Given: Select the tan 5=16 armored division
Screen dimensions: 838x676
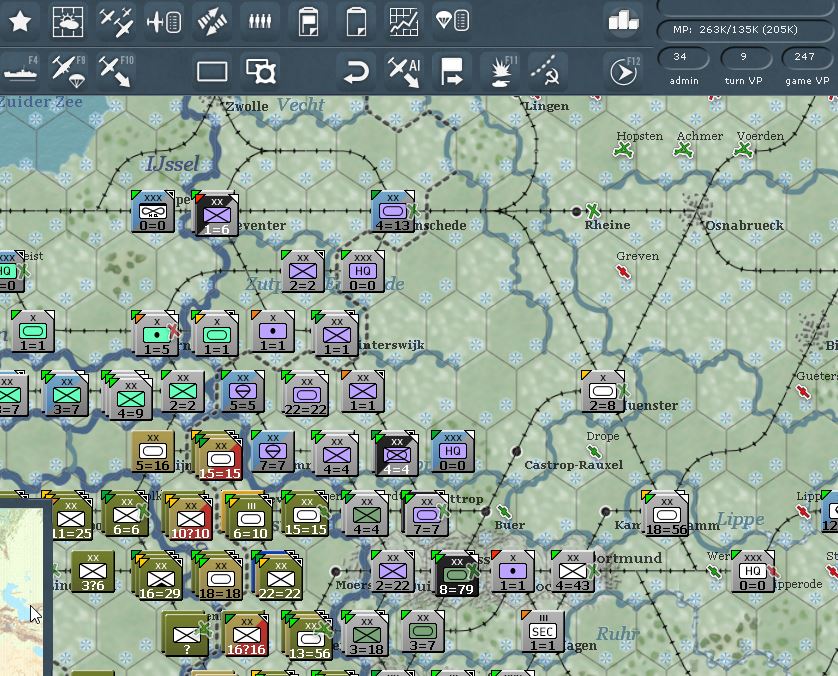Looking at the screenshot, I should click(153, 452).
